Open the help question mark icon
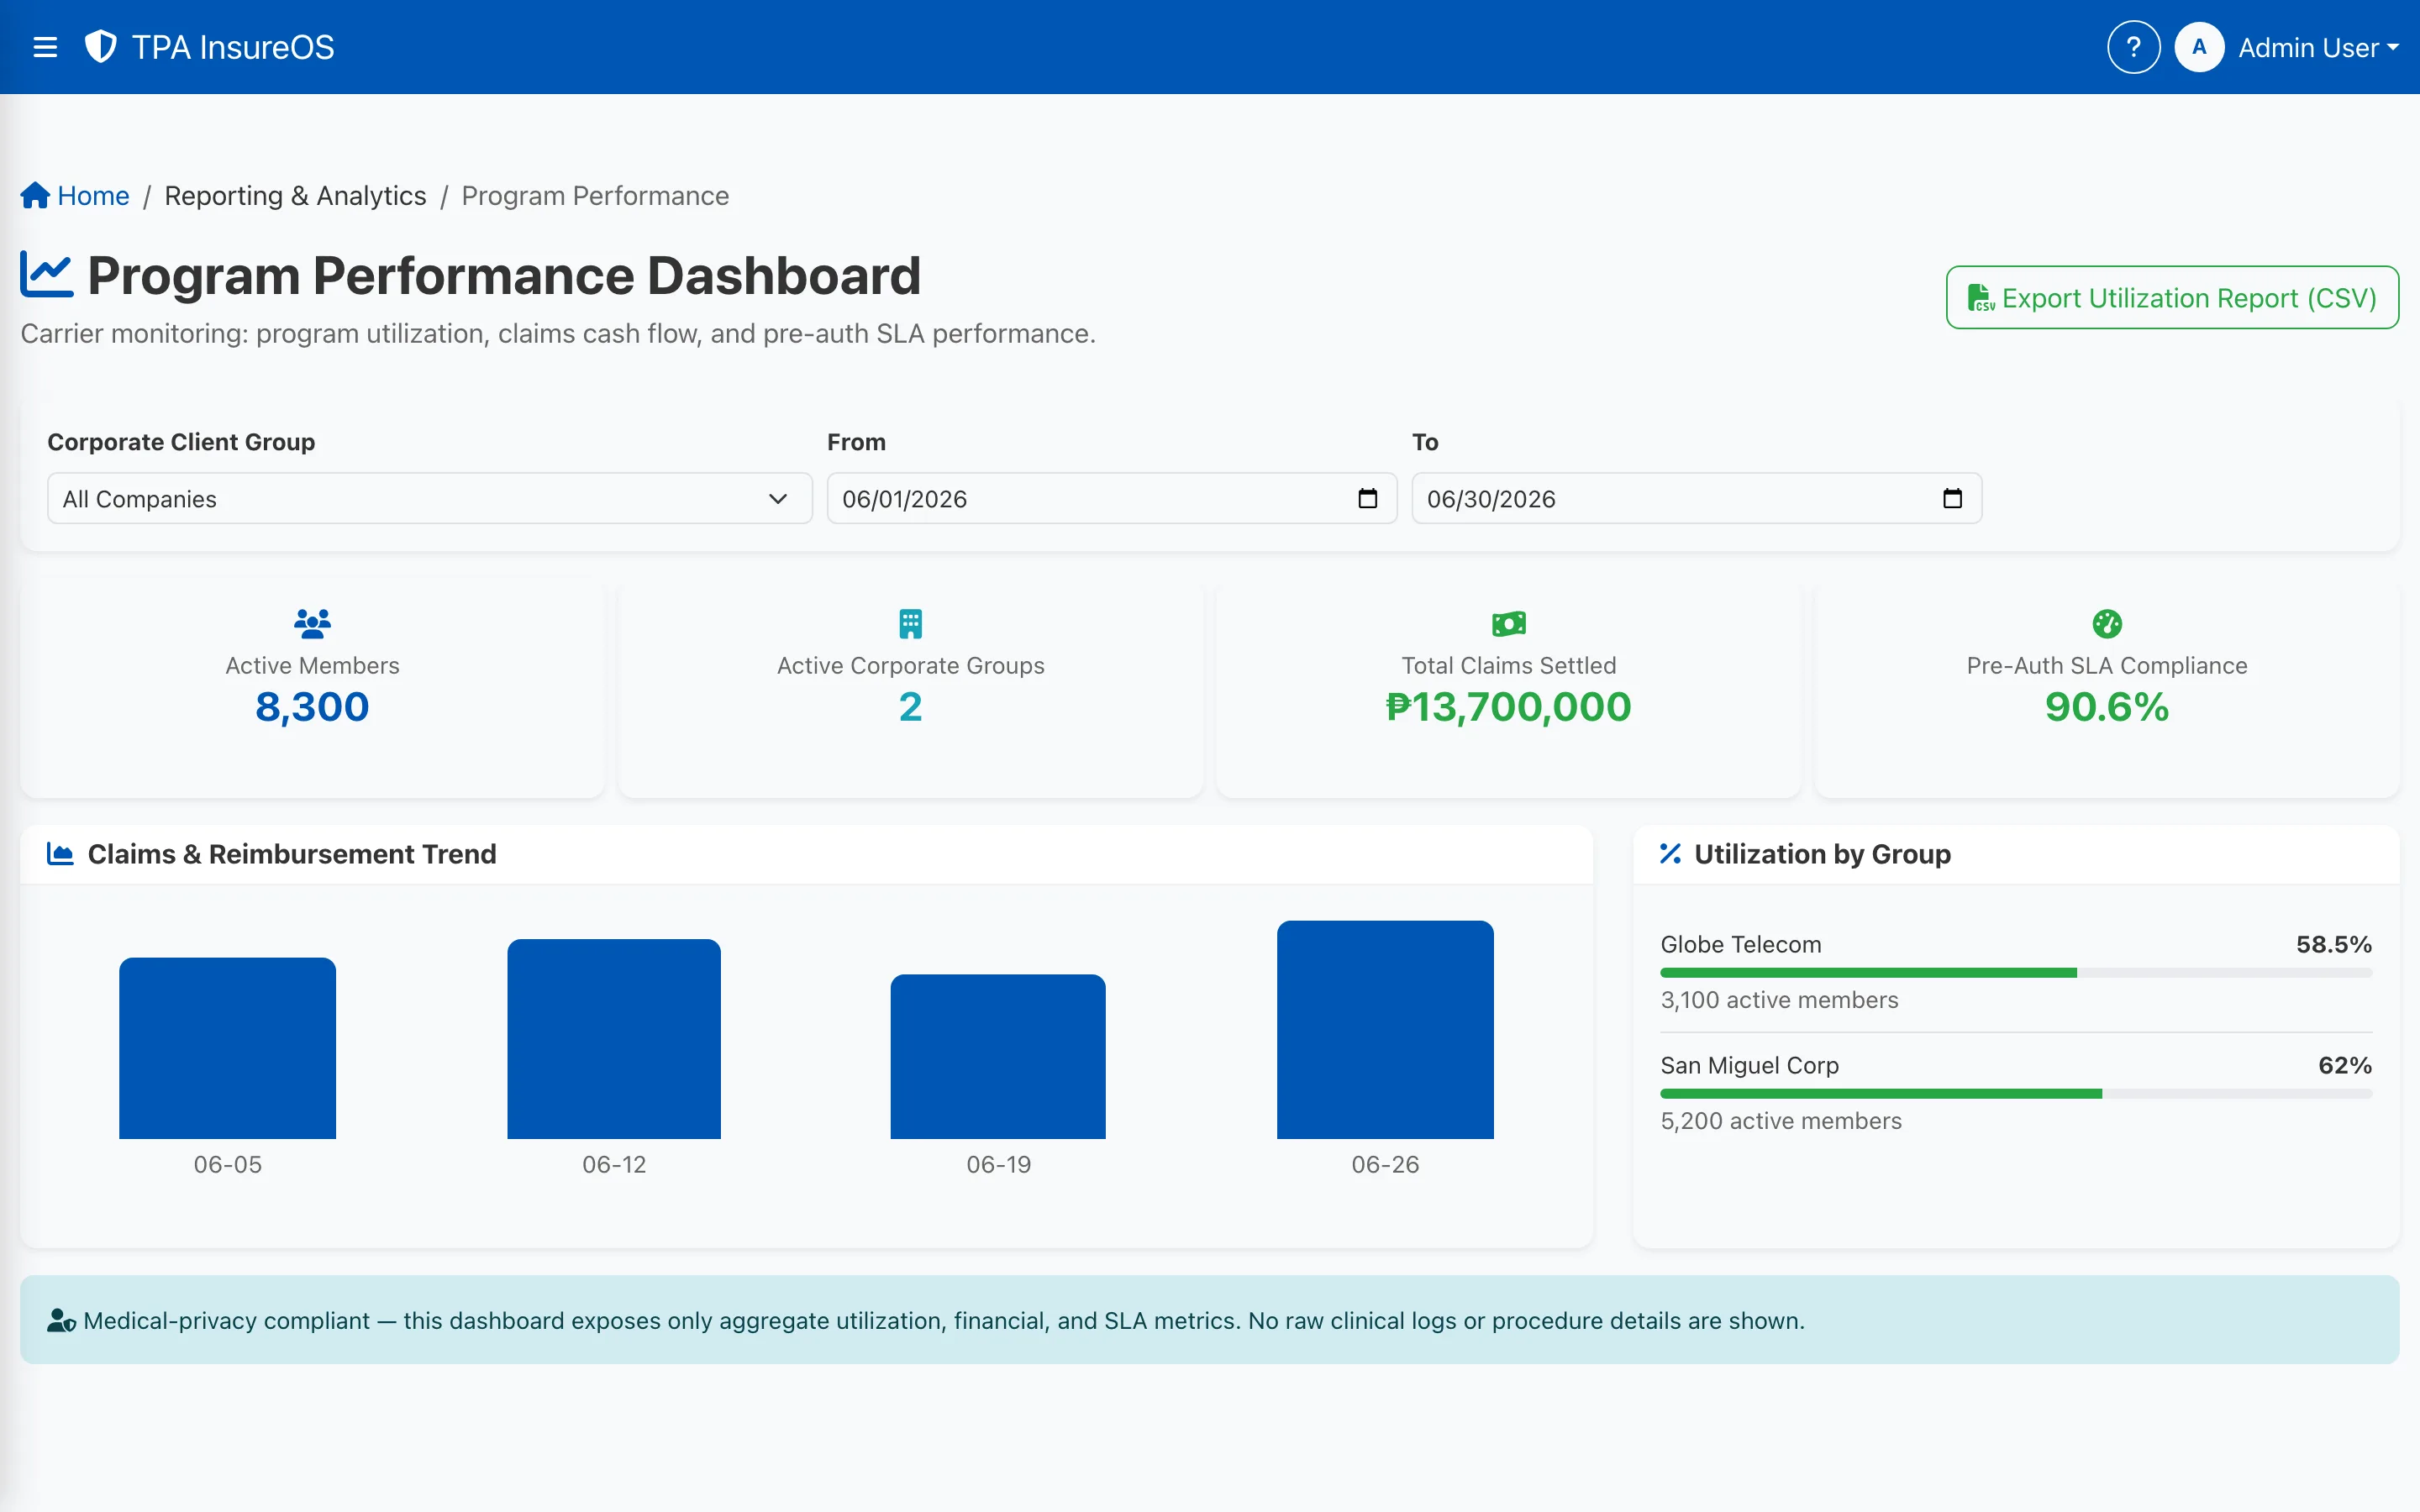This screenshot has height=1512, width=2420. click(x=2133, y=47)
